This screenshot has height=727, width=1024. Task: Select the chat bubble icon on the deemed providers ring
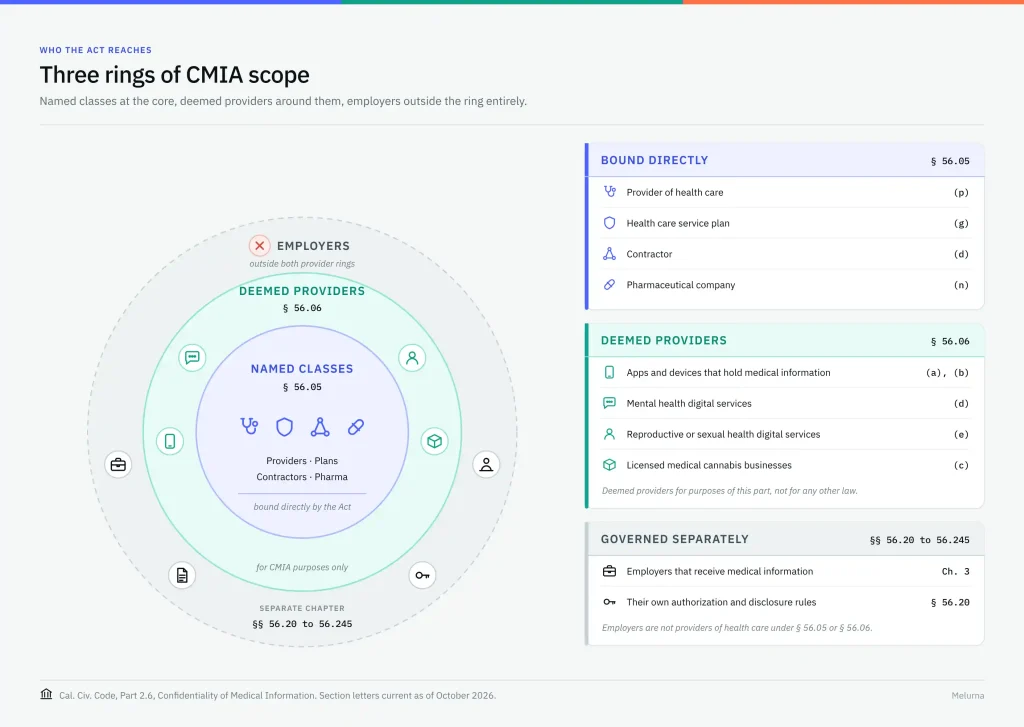point(192,357)
